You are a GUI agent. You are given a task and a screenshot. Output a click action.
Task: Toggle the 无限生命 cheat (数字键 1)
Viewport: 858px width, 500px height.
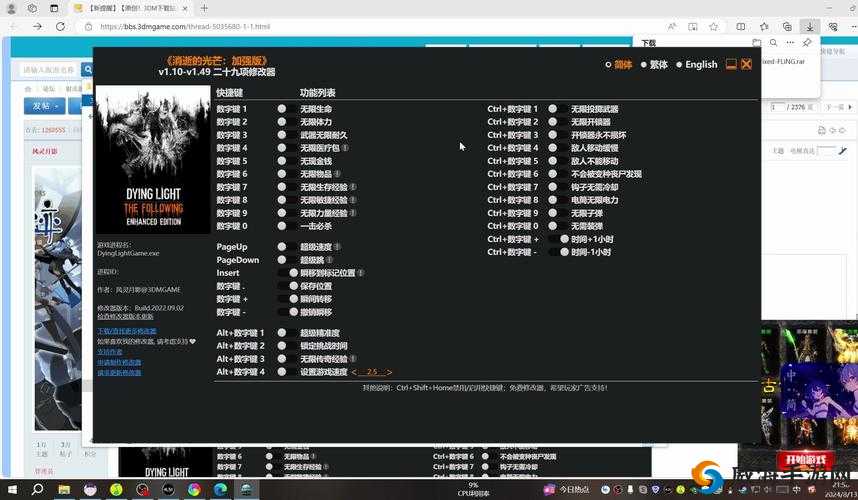(x=286, y=109)
